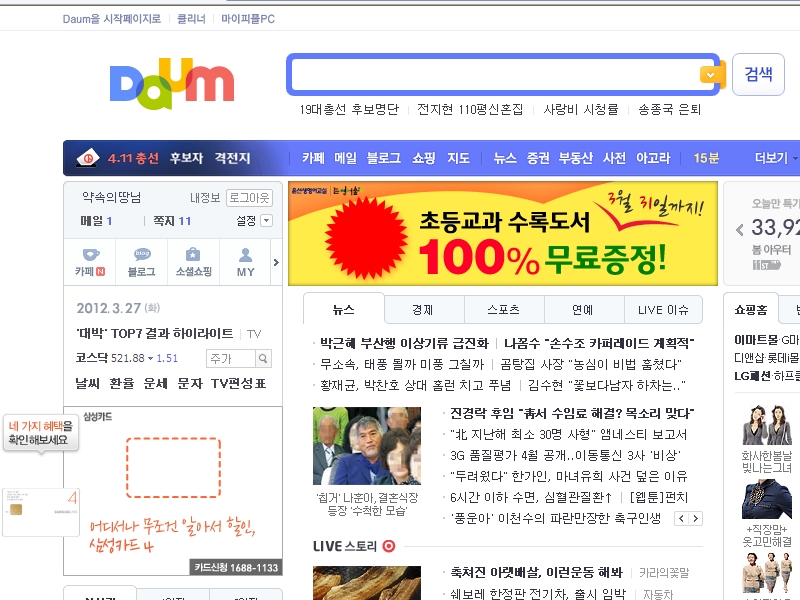Screen dimensions: 800x600
Task: Switch to the LIVE 이슈 tab
Action: pyautogui.click(x=663, y=310)
